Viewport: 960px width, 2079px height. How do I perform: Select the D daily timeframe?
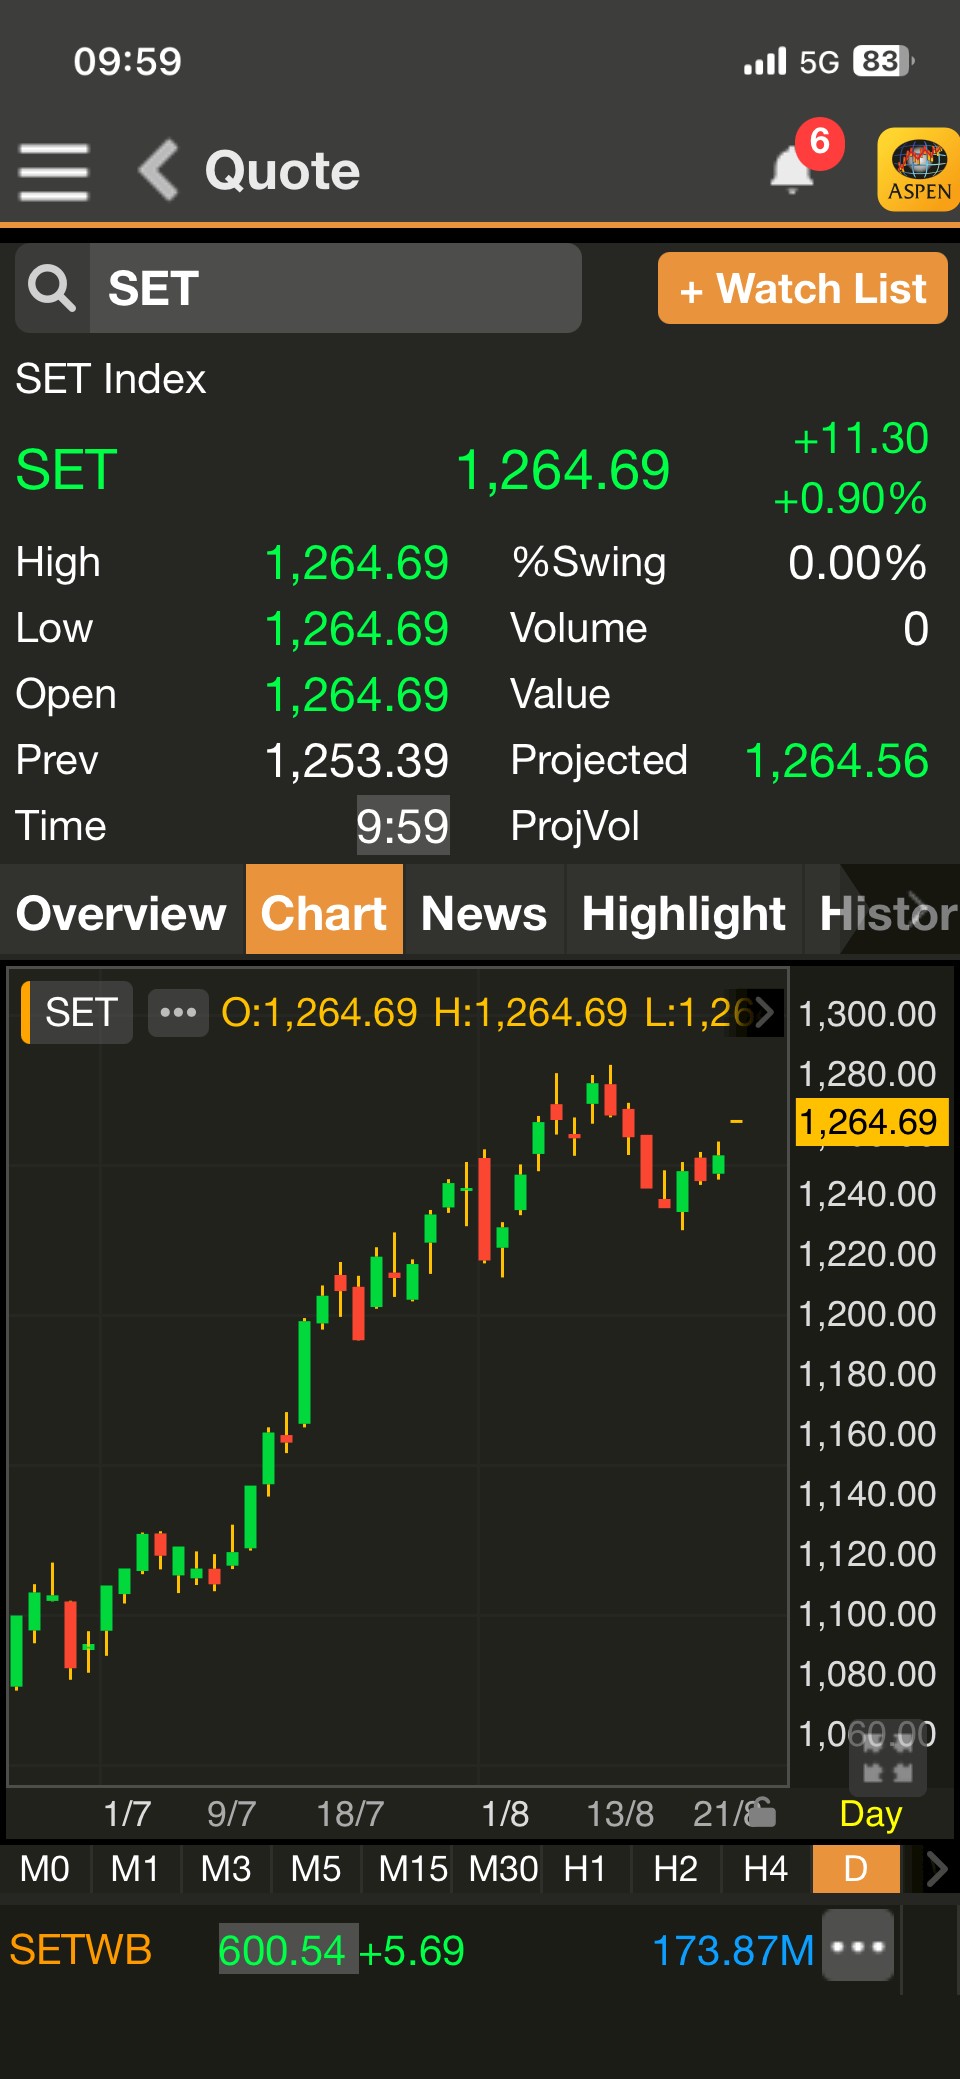pyautogui.click(x=856, y=1869)
